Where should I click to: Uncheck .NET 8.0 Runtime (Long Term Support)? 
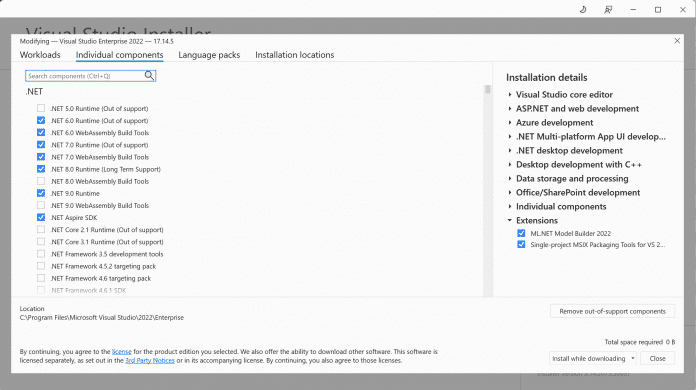point(41,169)
